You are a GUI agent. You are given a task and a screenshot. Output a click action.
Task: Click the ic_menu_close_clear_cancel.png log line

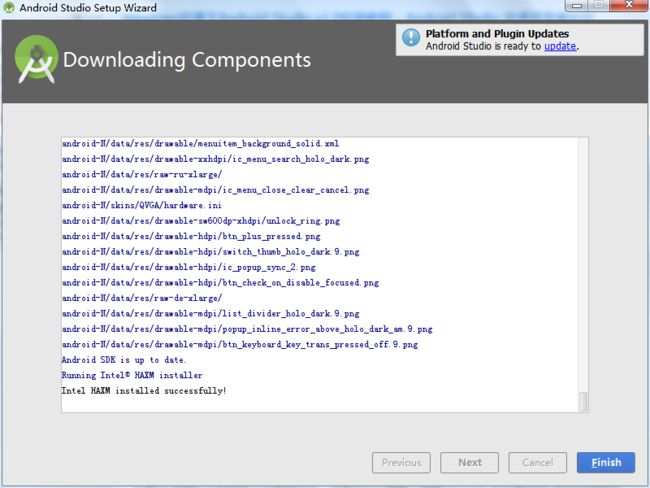(215, 190)
